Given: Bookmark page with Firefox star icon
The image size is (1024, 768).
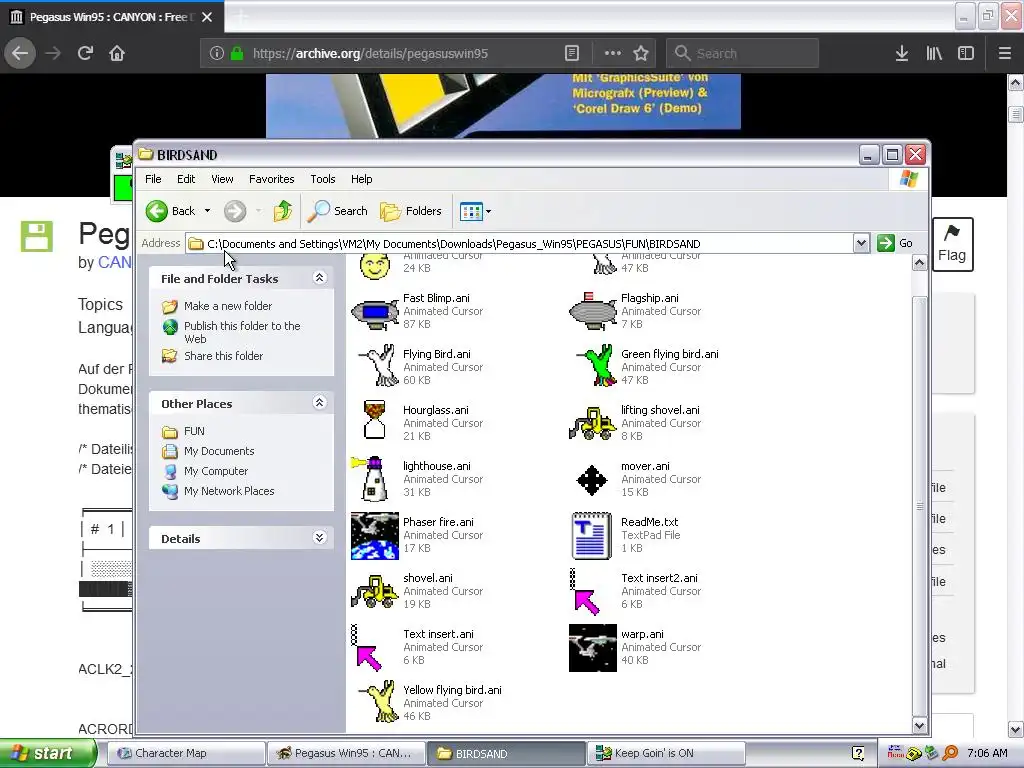Looking at the screenshot, I should point(641,53).
